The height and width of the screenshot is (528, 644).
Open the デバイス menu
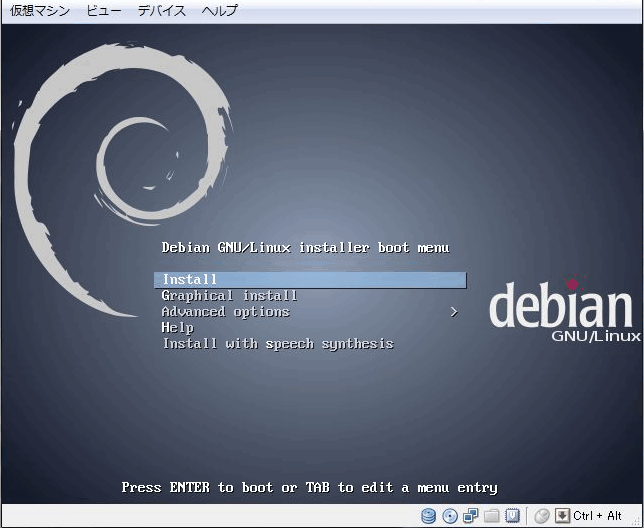point(161,11)
